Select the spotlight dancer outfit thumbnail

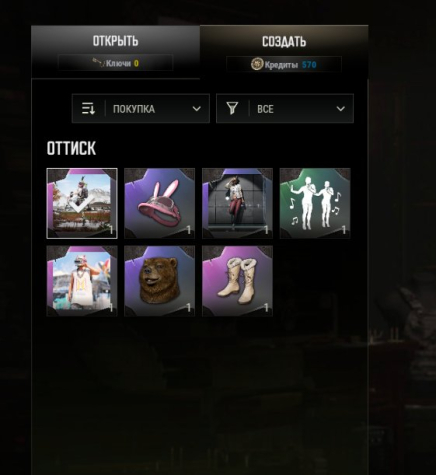tap(237, 203)
